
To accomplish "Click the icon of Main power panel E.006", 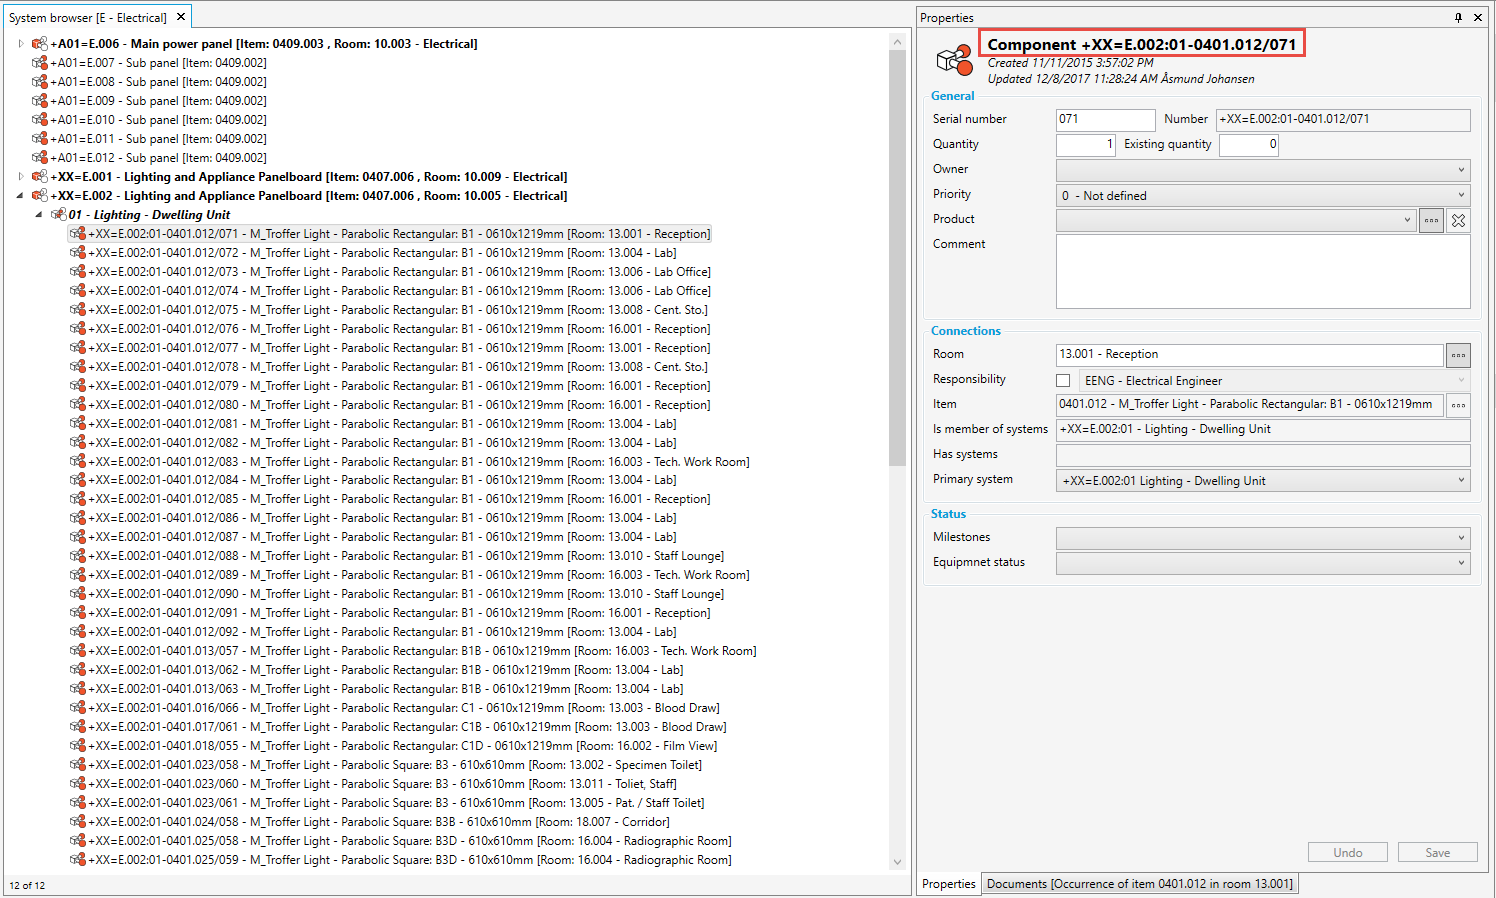I will tap(40, 44).
